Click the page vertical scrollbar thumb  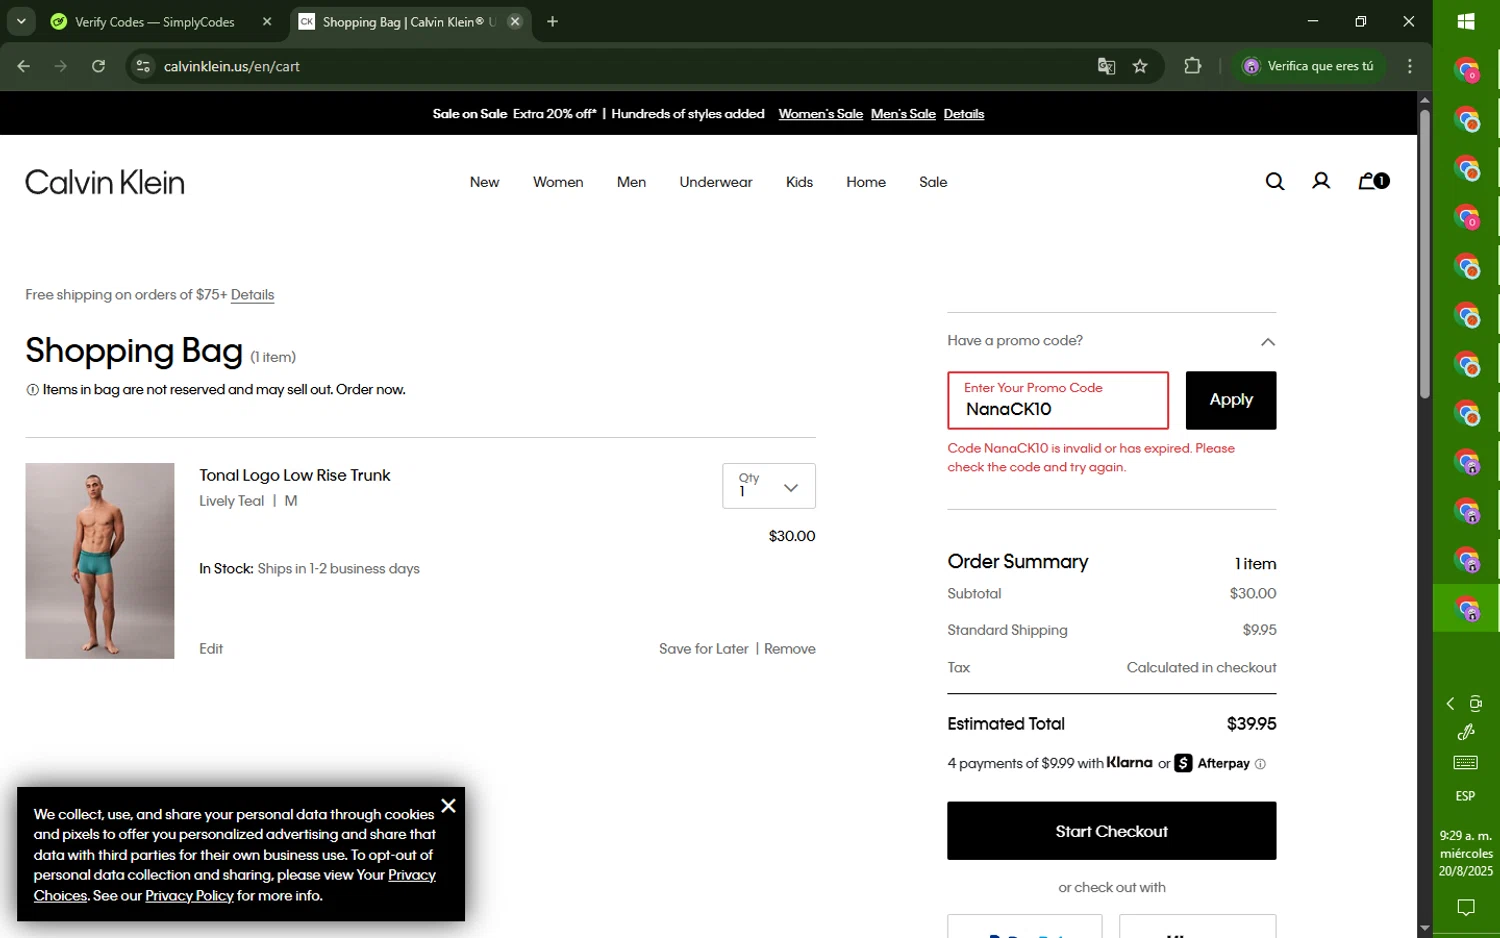click(x=1425, y=255)
